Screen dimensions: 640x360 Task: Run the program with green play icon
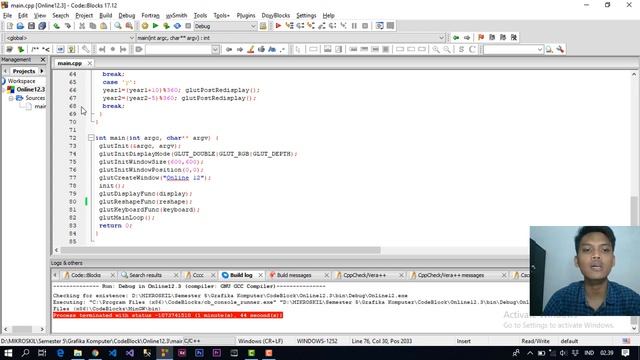click(156, 26)
